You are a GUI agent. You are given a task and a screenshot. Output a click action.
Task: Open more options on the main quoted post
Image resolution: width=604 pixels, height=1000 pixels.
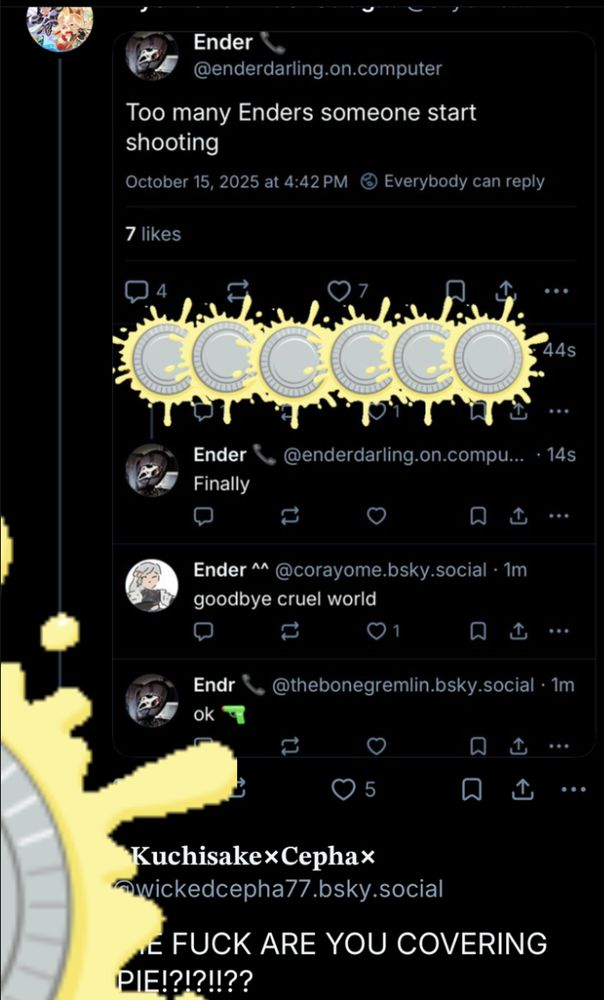point(556,291)
